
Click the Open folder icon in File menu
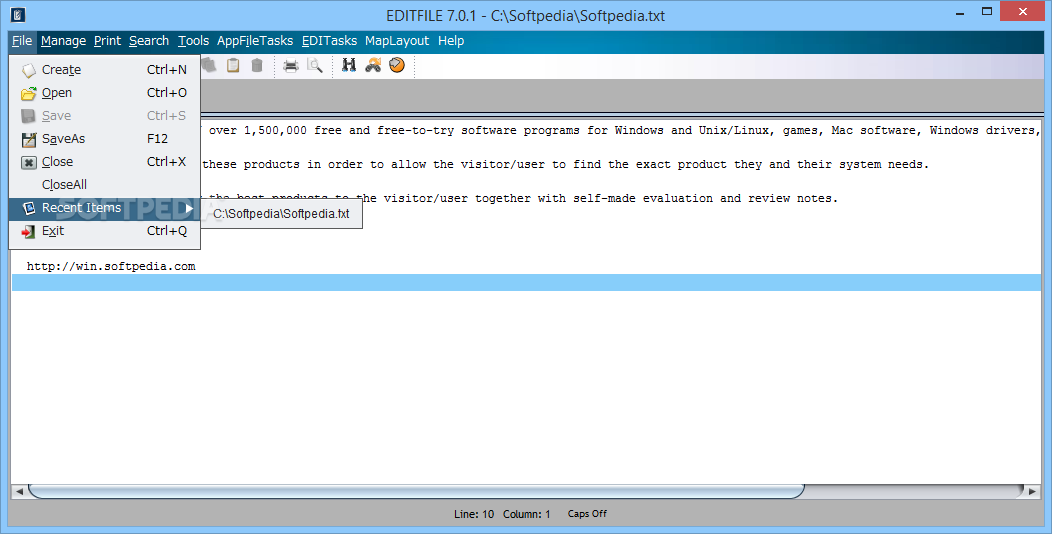[28, 93]
